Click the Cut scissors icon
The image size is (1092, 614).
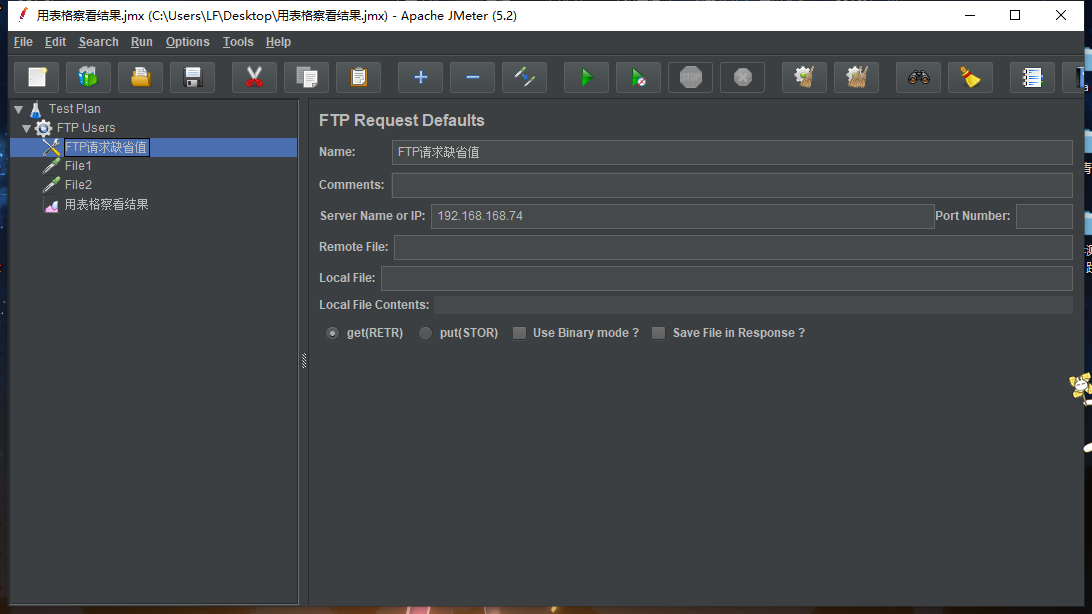coord(254,77)
